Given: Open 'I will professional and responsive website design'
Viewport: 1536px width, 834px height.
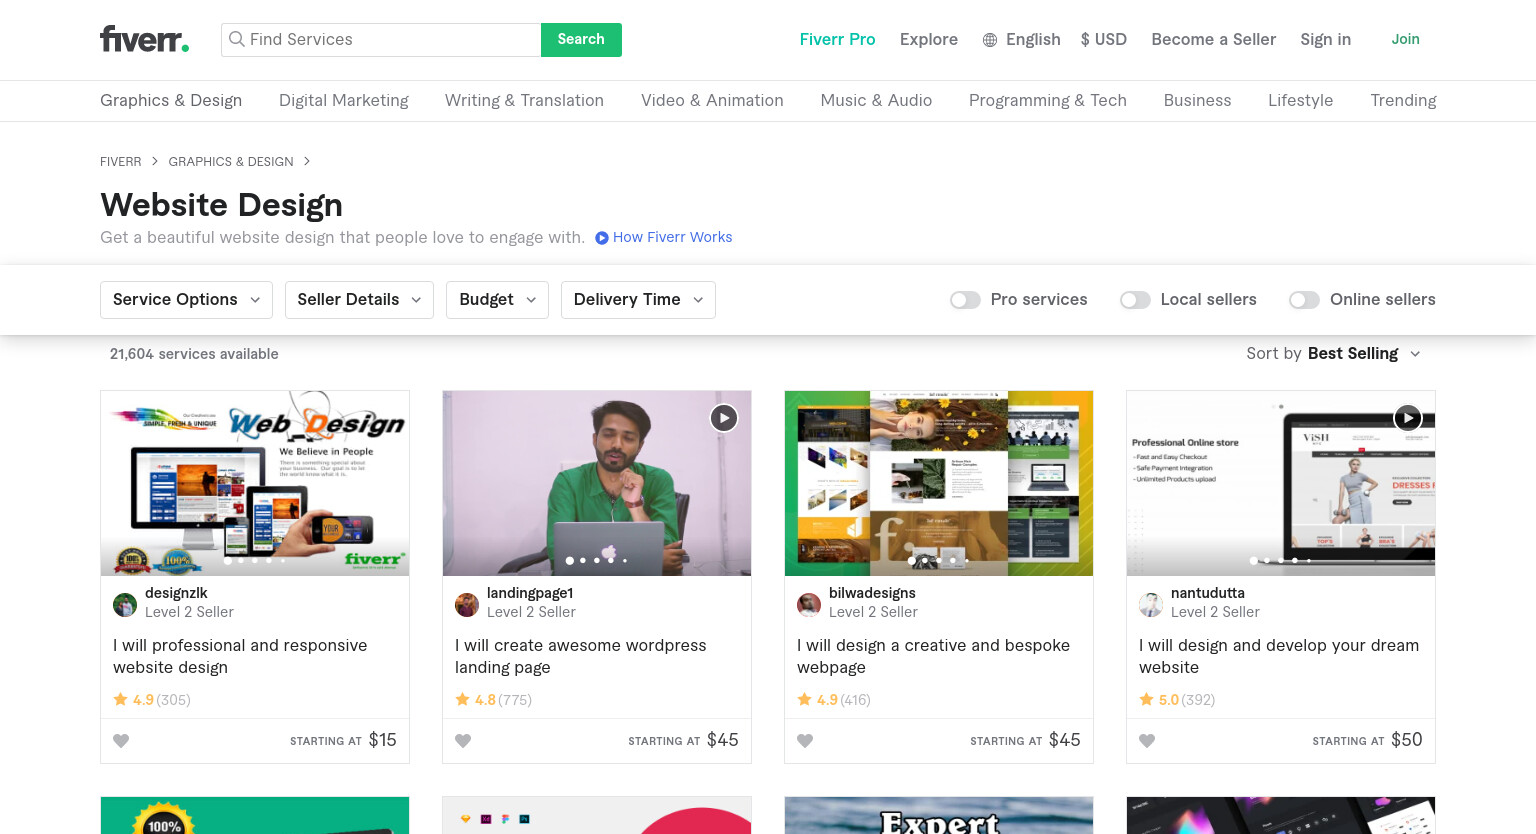Looking at the screenshot, I should coord(240,656).
